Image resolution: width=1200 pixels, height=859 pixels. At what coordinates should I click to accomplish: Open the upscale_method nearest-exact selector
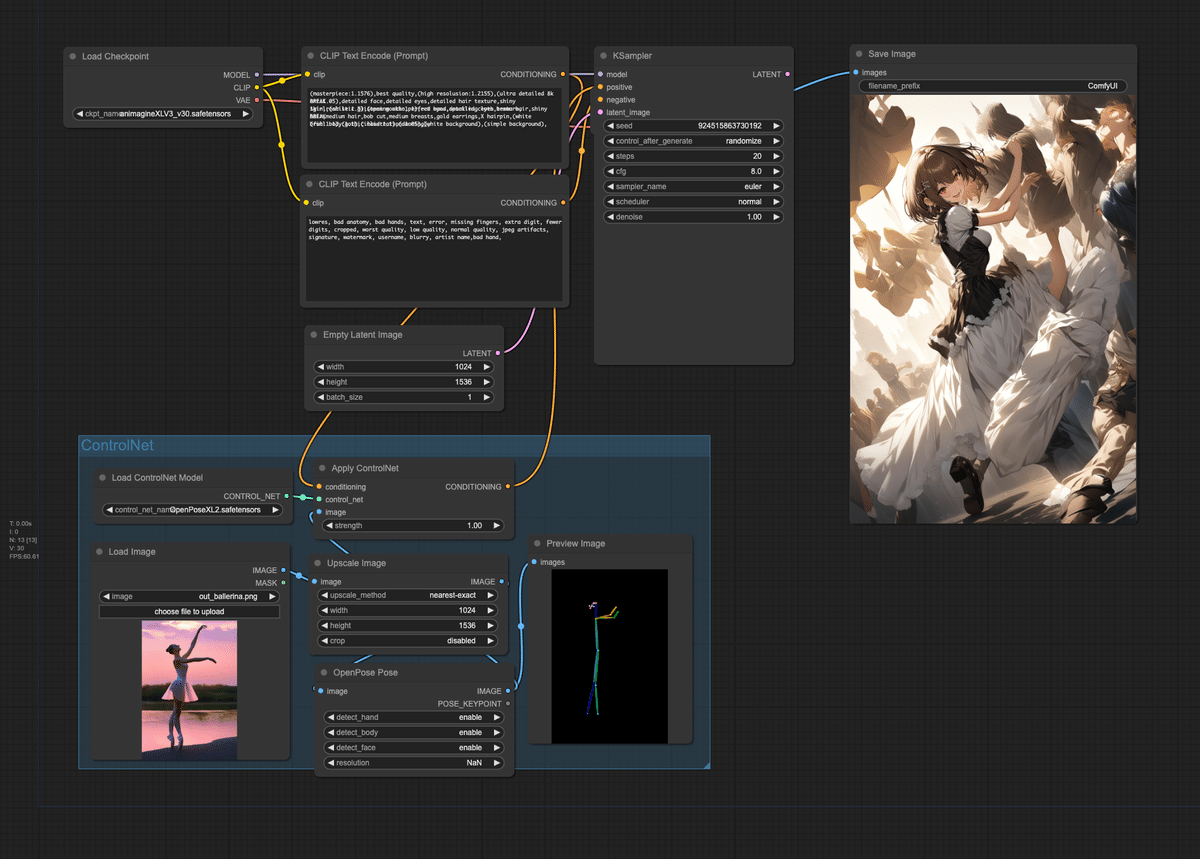pos(408,594)
